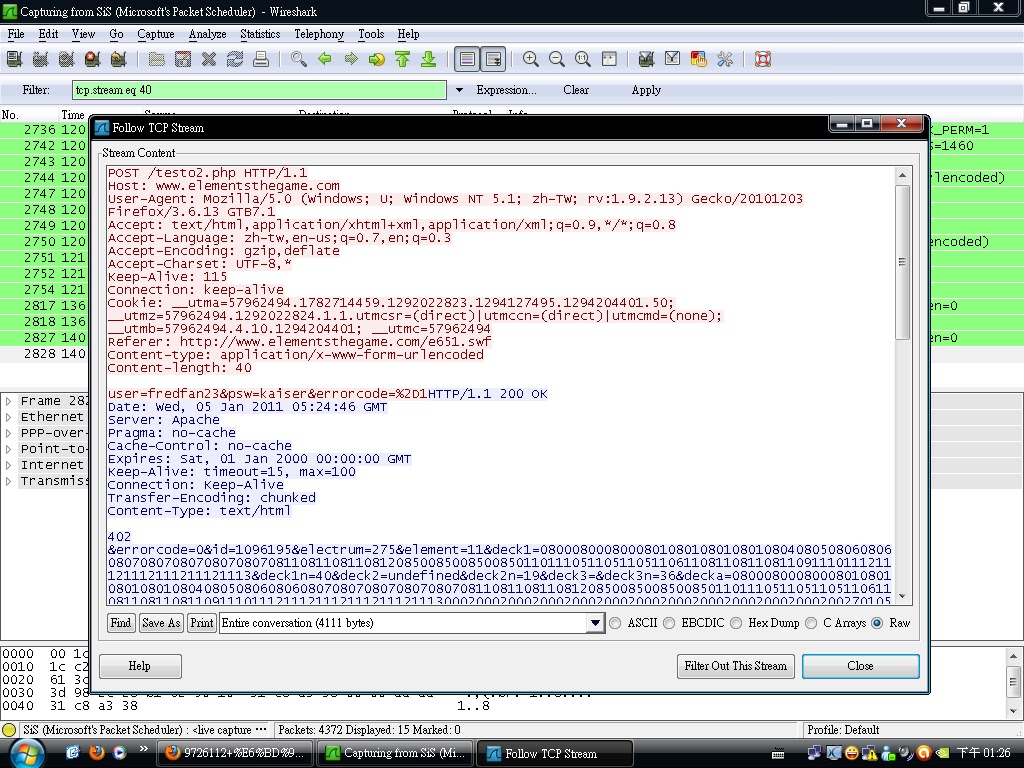
Task: Toggle auto scroll in live capture
Action: (x=493, y=59)
